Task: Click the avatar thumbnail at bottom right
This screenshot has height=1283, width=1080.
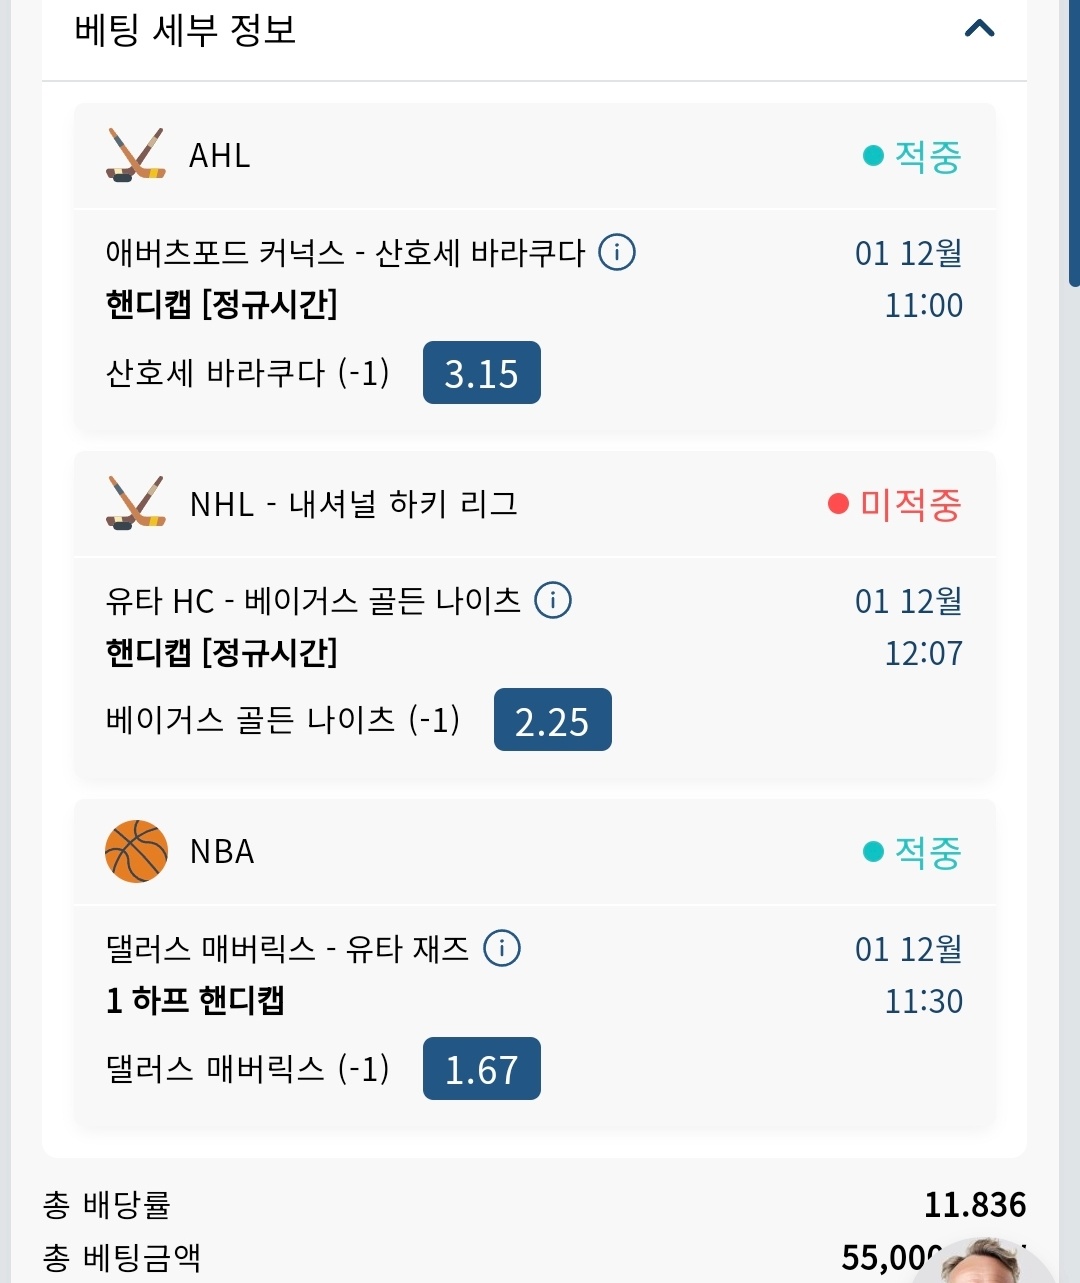Action: click(985, 1265)
